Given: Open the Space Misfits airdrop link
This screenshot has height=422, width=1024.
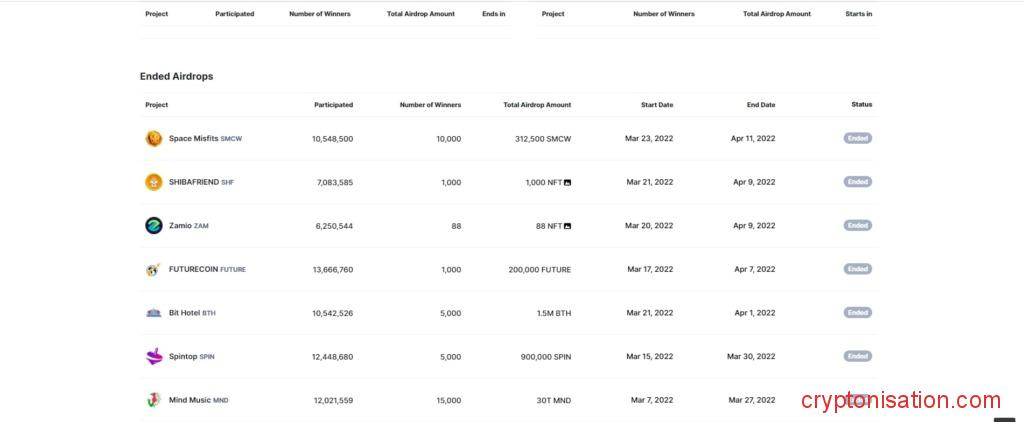Looking at the screenshot, I should [193, 138].
